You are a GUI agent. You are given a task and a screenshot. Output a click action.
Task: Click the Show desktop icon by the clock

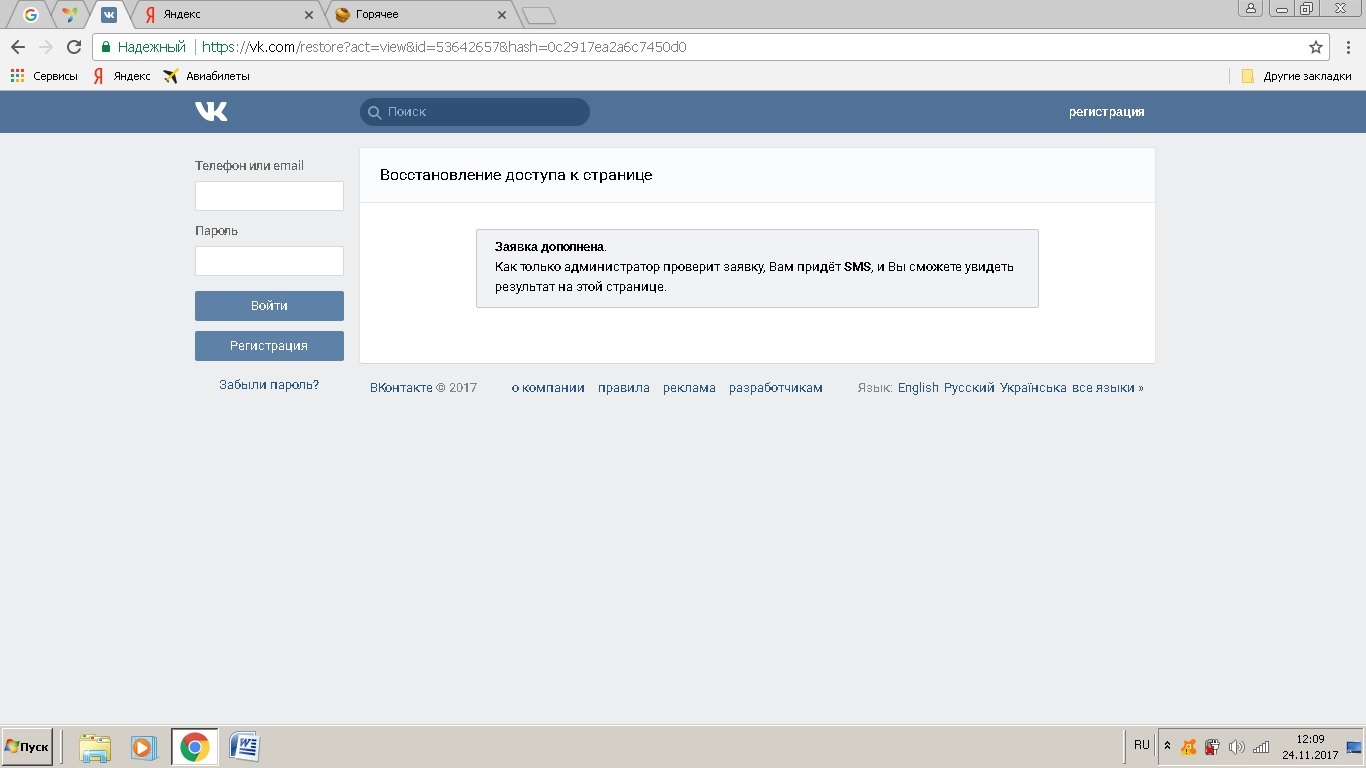(1355, 747)
